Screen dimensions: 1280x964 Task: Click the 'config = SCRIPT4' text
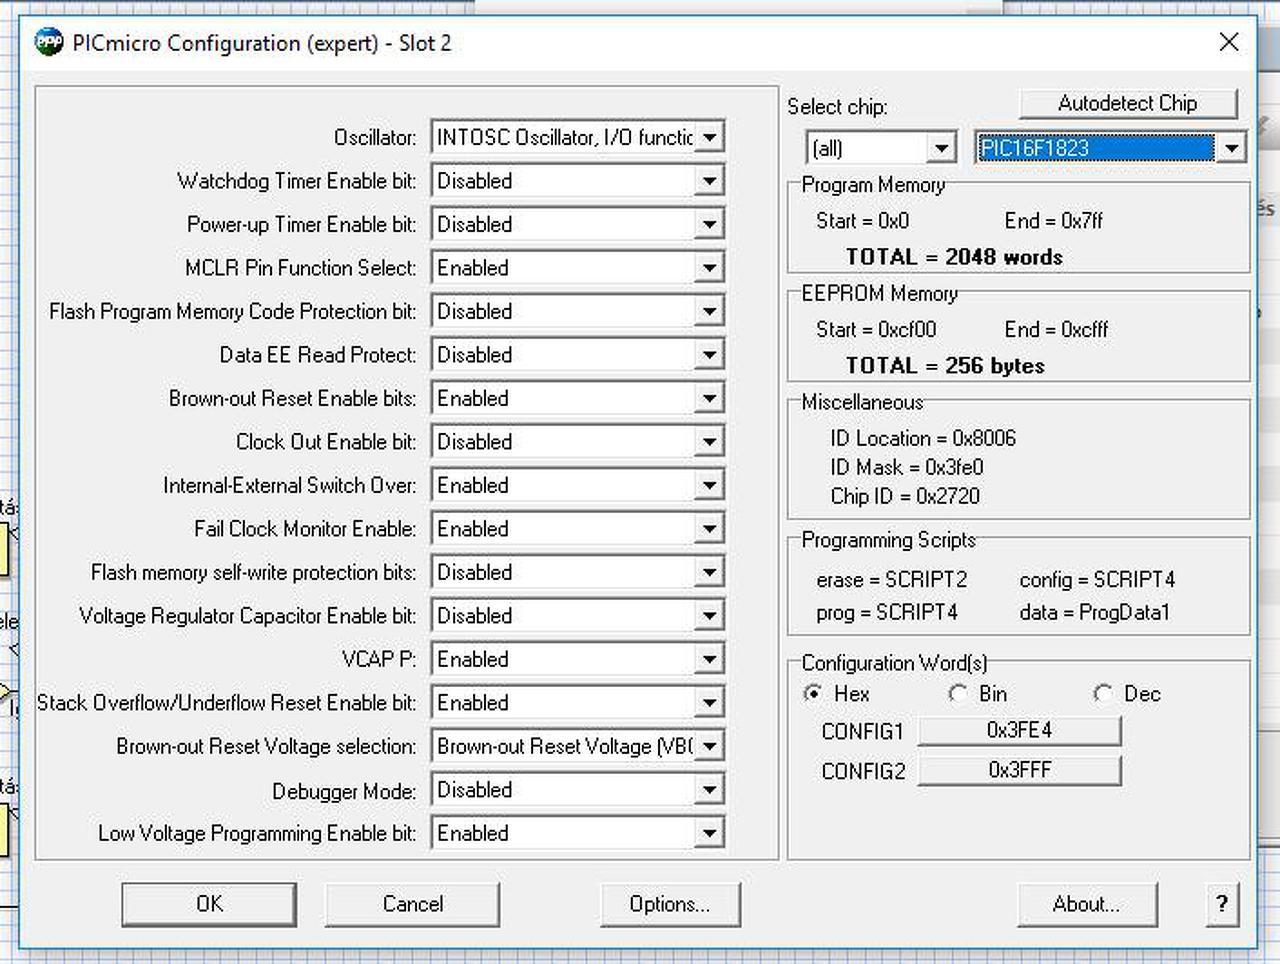click(x=1098, y=580)
